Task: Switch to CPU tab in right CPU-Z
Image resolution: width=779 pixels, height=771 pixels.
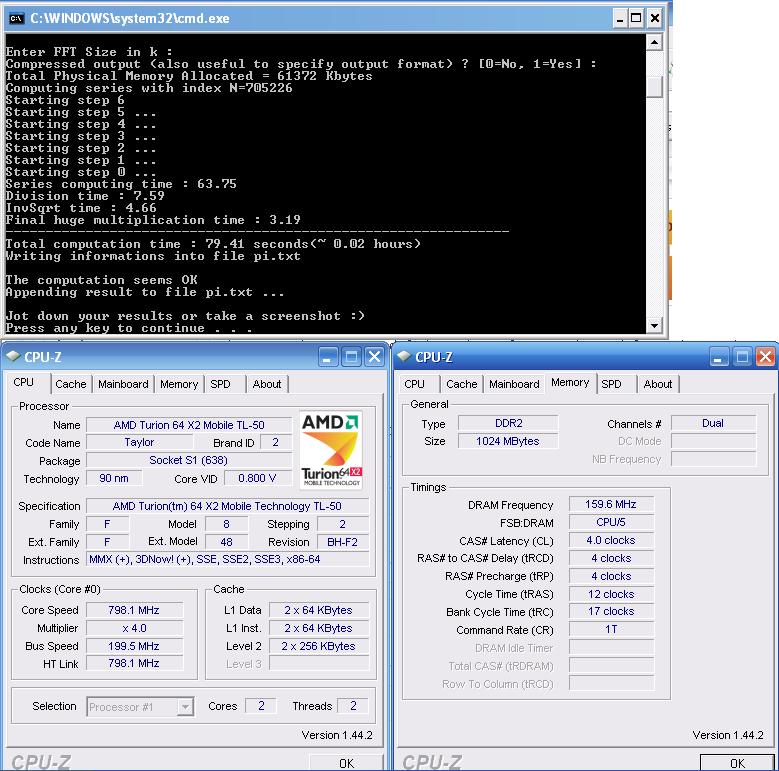Action: [414, 384]
